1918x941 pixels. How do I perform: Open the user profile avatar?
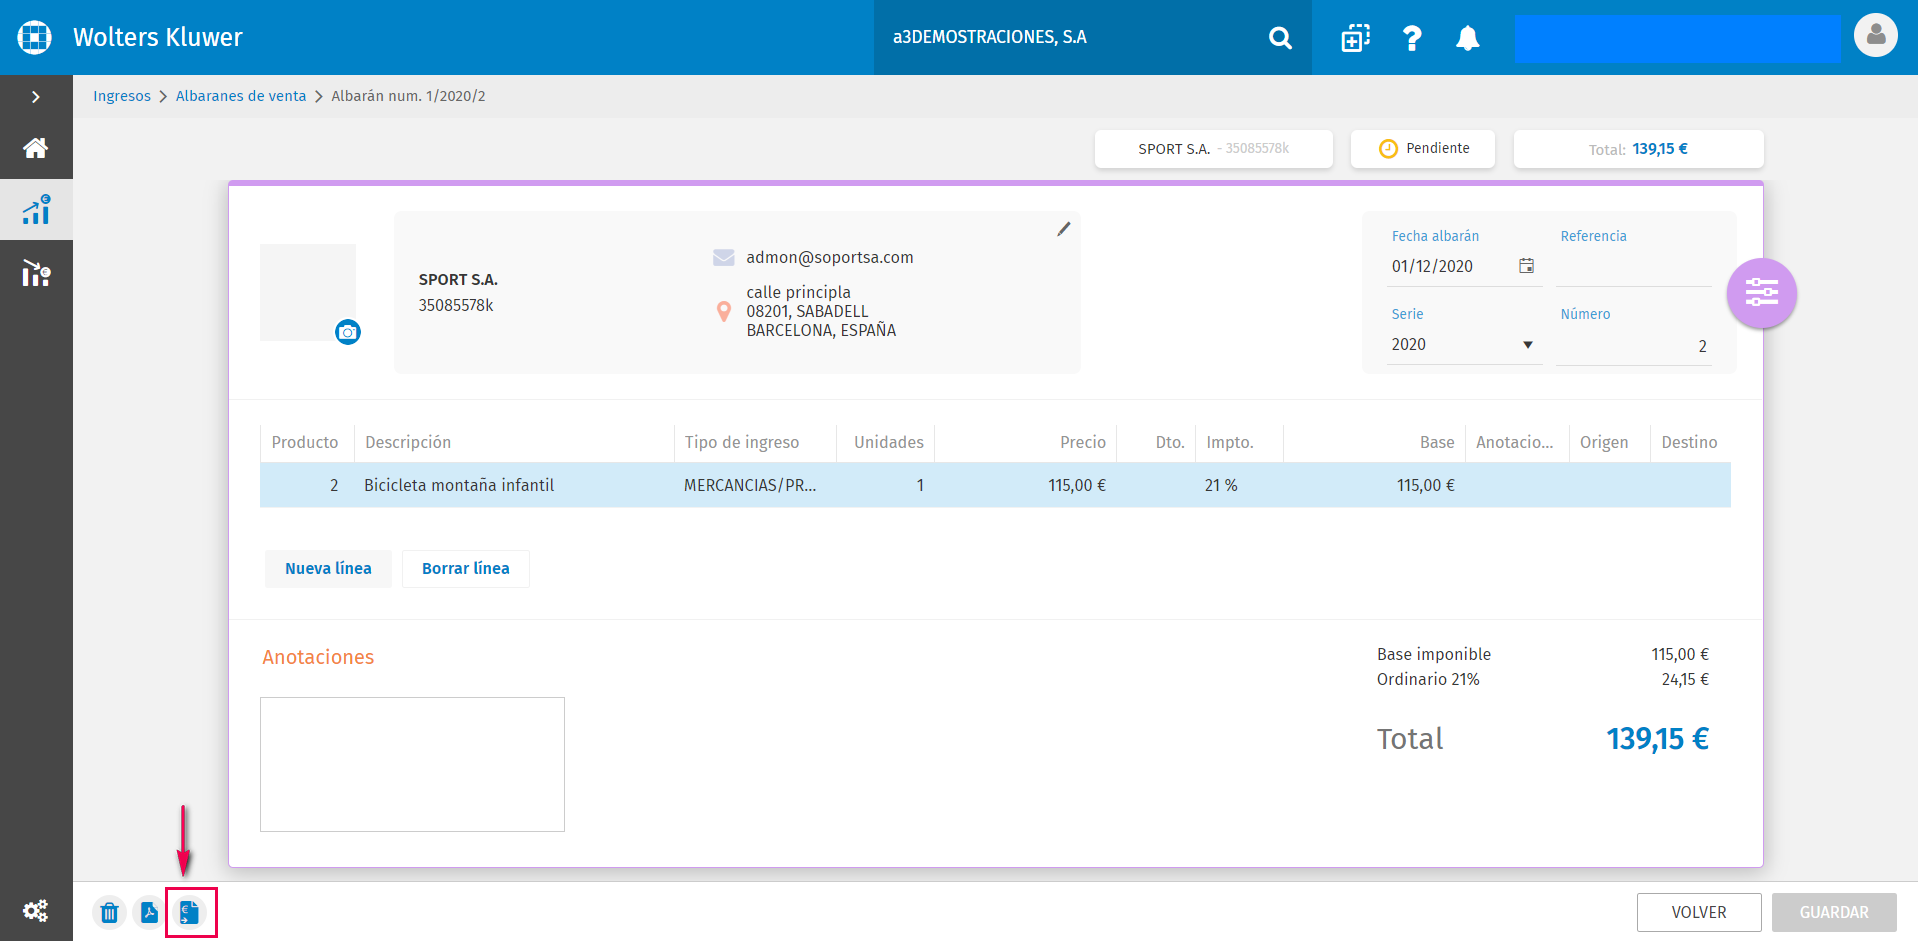click(x=1876, y=35)
